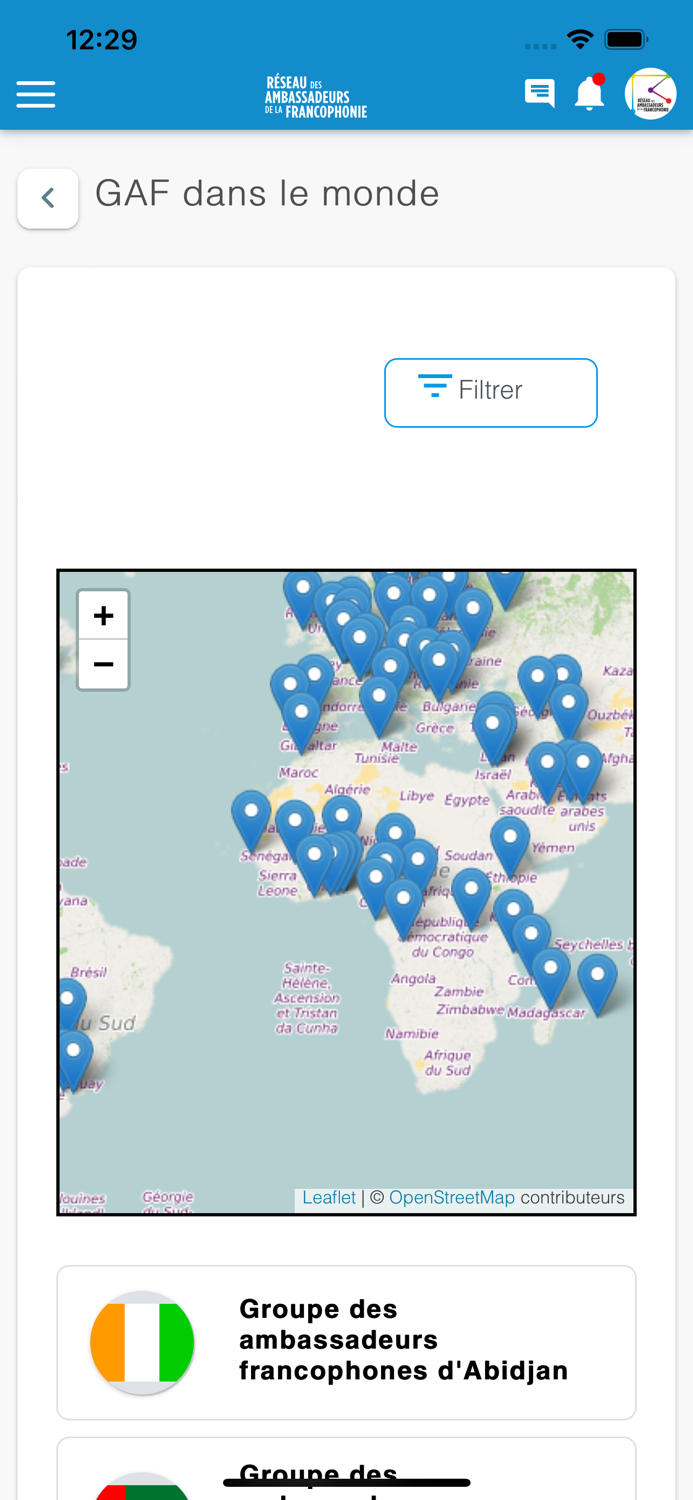Image resolution: width=693 pixels, height=1500 pixels.
Task: Select the map marker over Madagascar
Action: (x=551, y=977)
